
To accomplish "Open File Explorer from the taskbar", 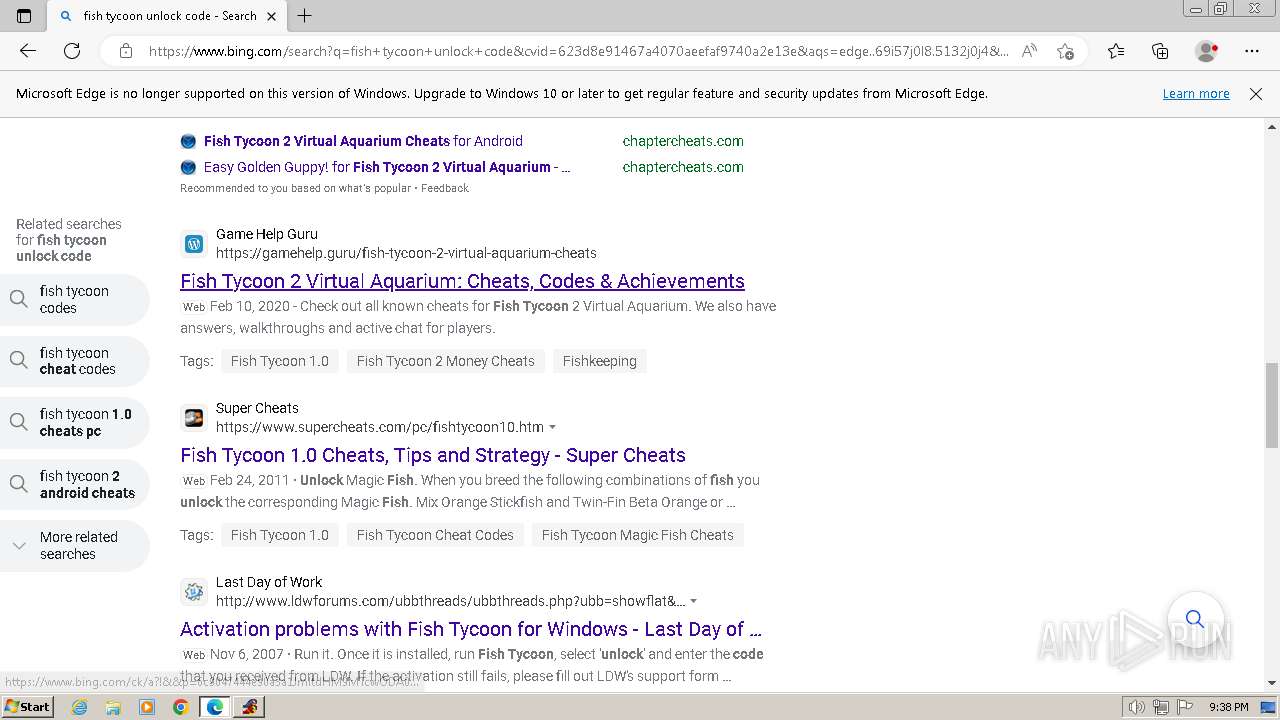I will [113, 707].
